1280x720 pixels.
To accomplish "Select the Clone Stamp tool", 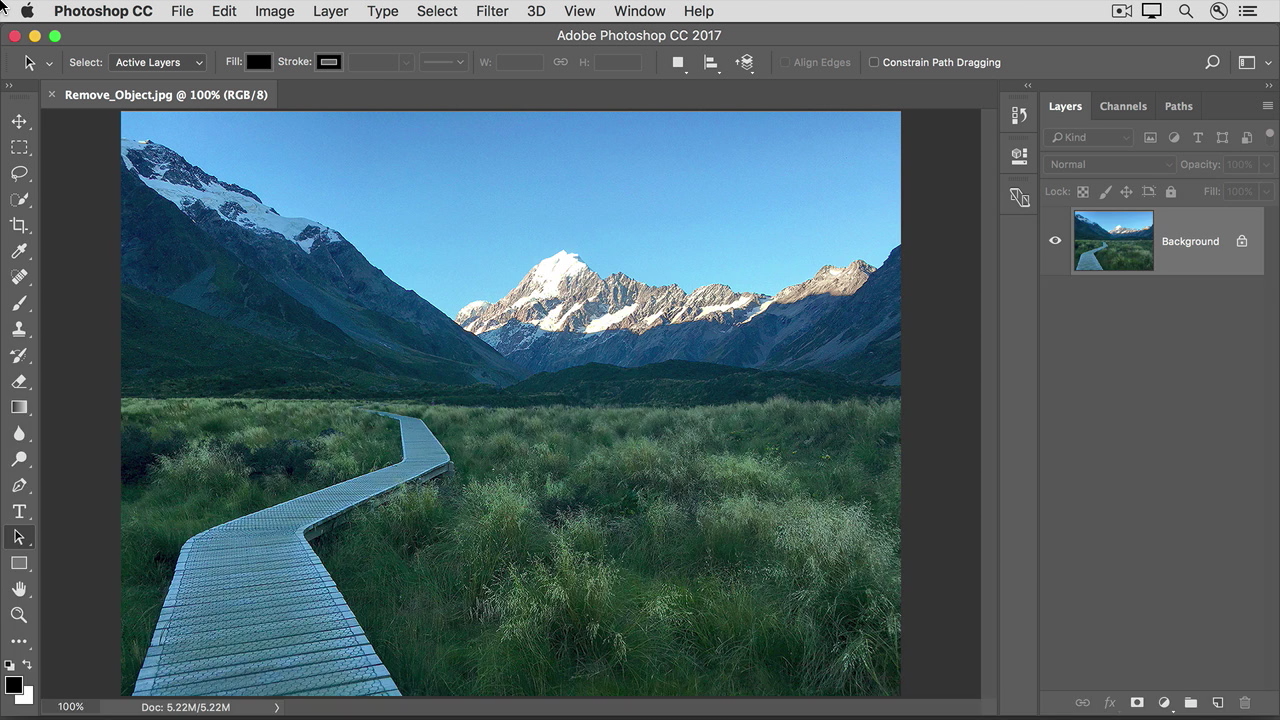I will [19, 329].
